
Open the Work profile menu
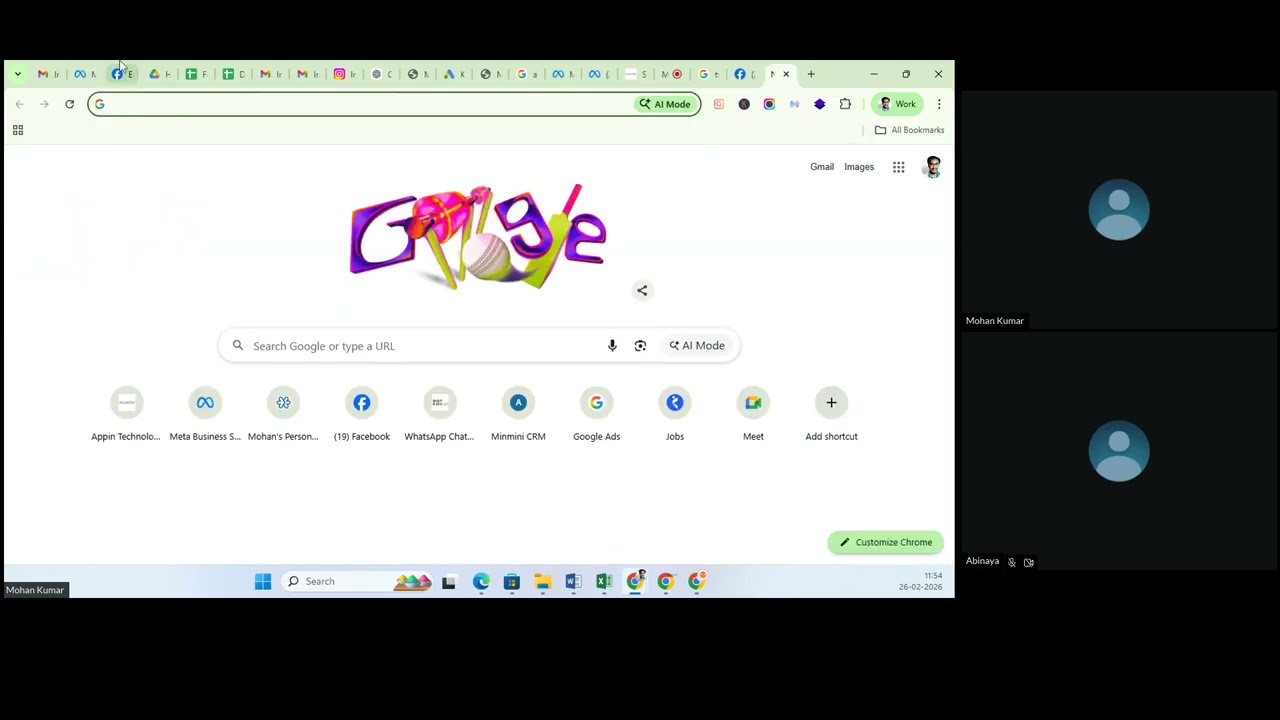pyautogui.click(x=897, y=104)
